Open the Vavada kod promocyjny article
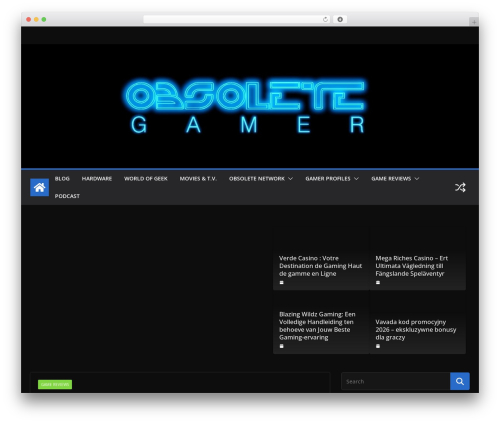 tap(416, 330)
